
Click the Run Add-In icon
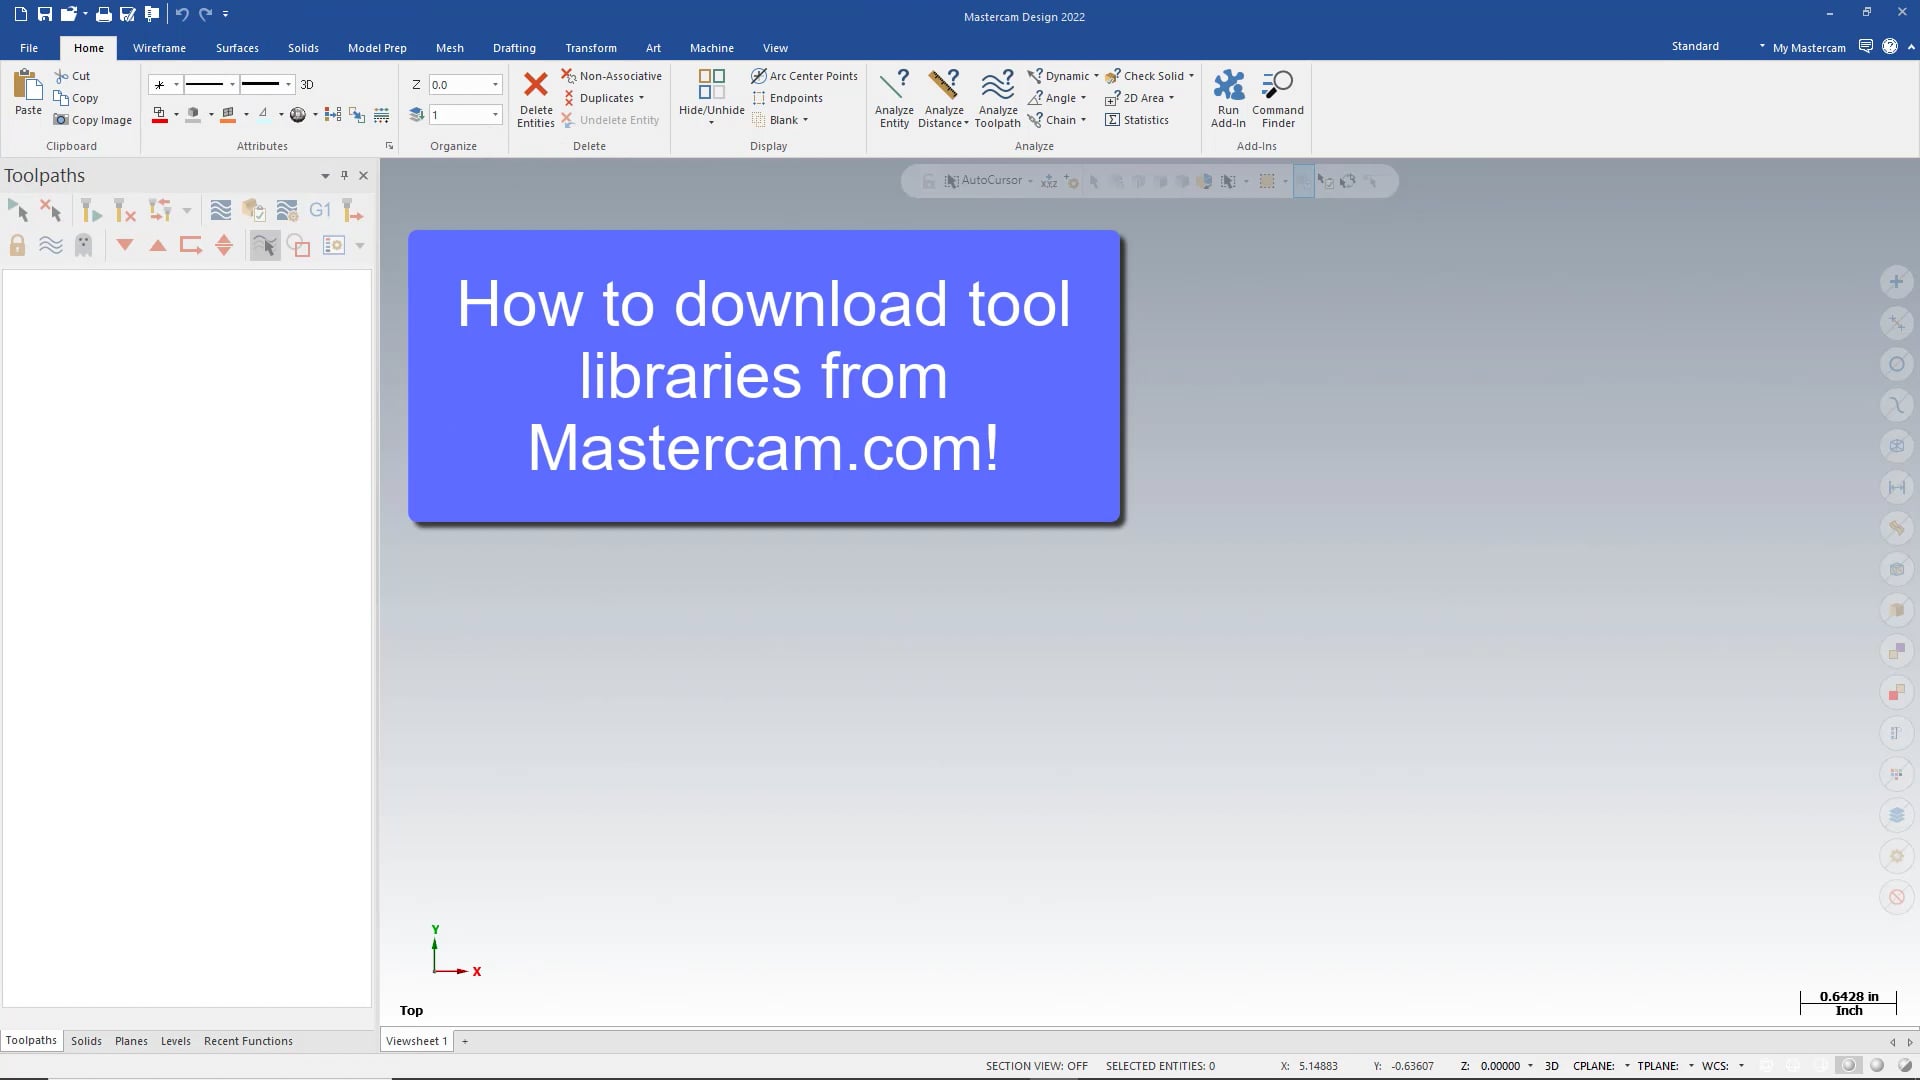(x=1228, y=84)
